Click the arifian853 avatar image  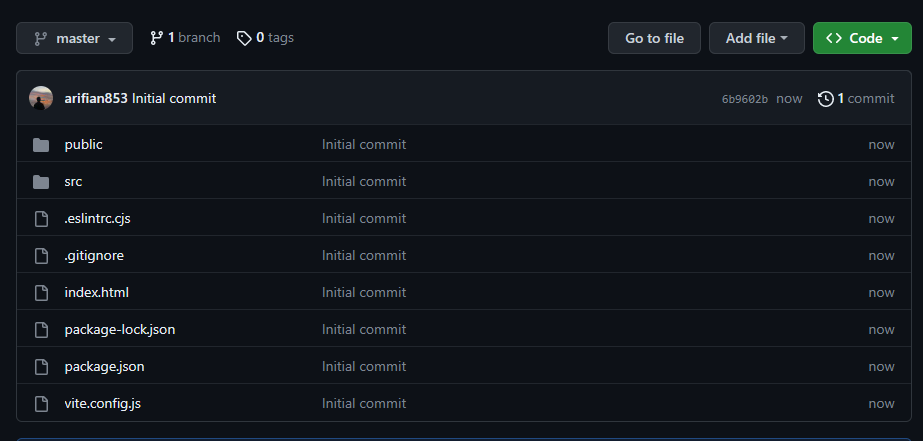[41, 98]
